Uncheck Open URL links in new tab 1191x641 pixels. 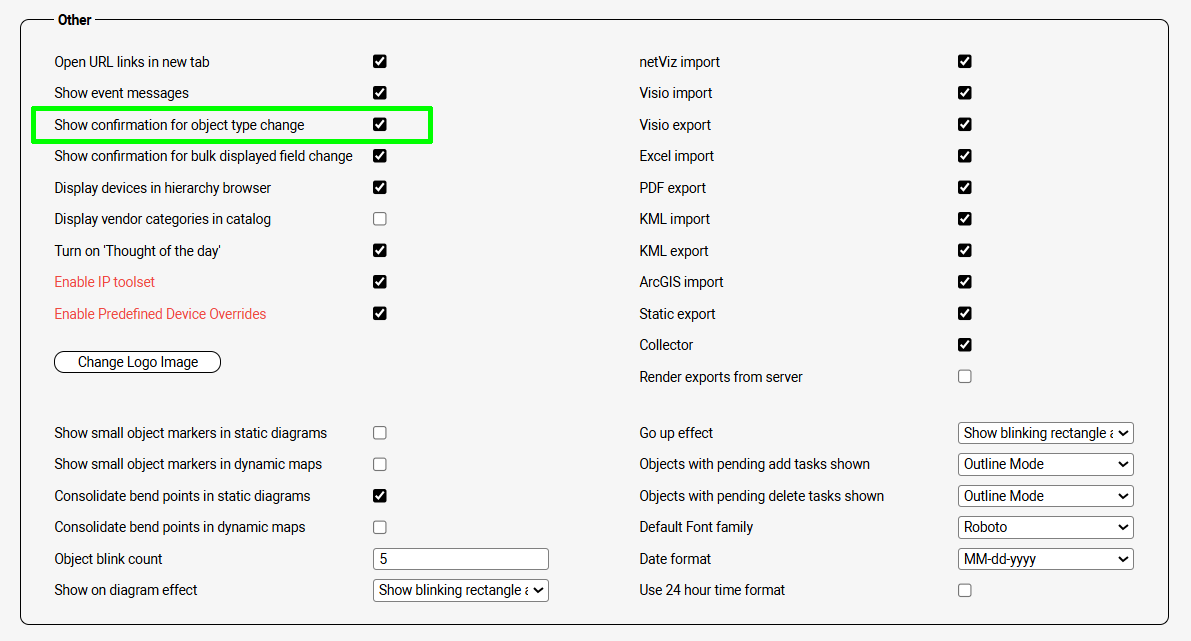tap(380, 61)
